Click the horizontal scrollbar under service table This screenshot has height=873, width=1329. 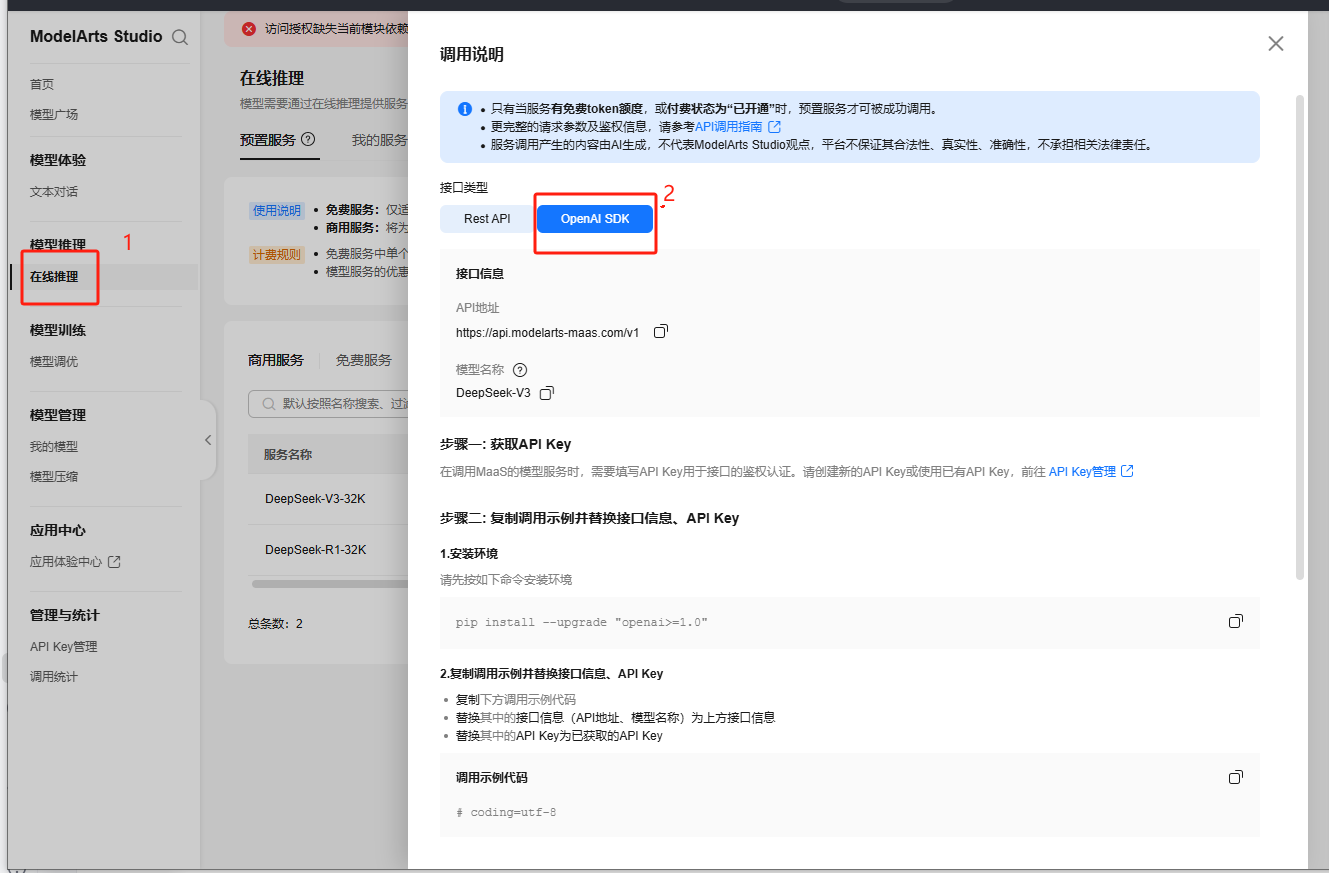click(x=330, y=583)
